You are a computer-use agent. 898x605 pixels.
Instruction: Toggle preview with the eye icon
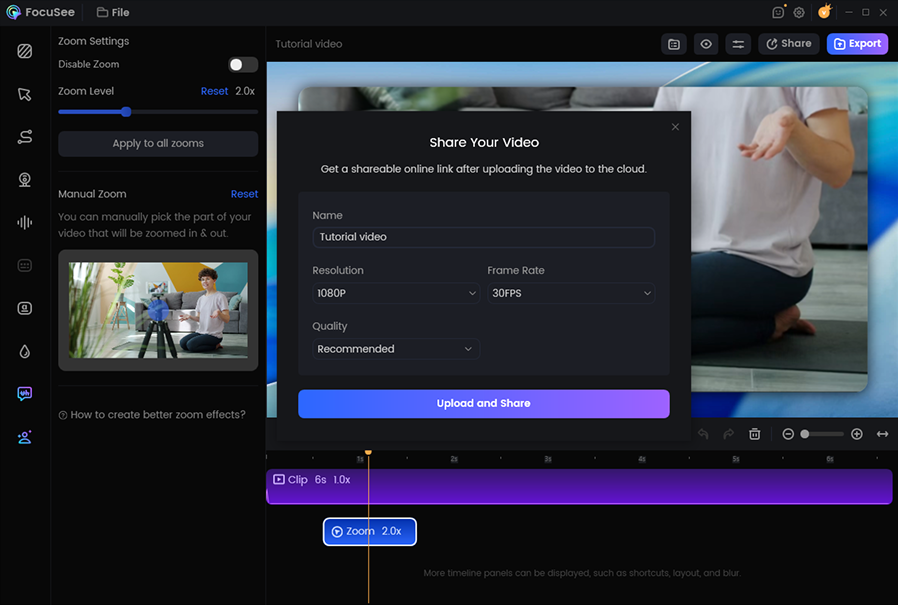click(x=706, y=44)
